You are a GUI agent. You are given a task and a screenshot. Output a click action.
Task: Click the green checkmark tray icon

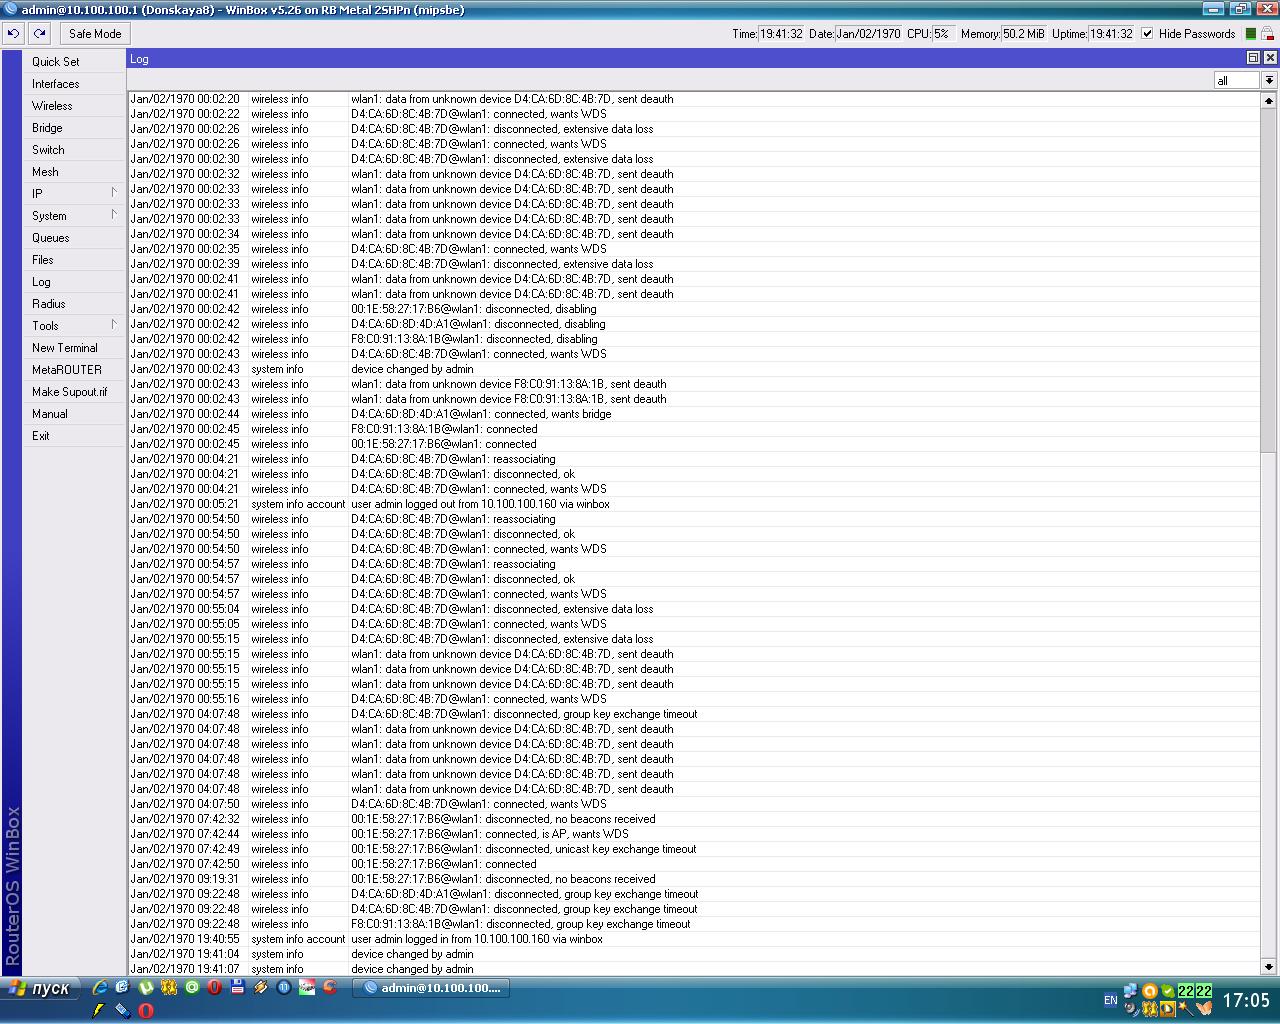pos(1168,991)
